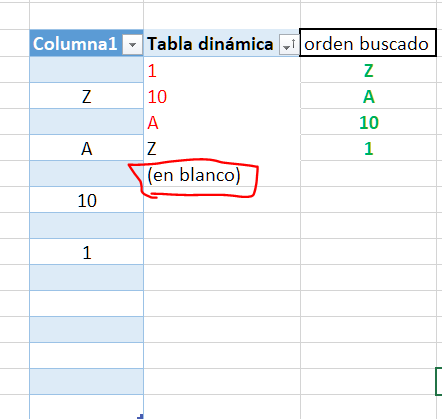Click the table resize handle at Columna1 bottom
This screenshot has width=442, height=419.
click(141, 416)
